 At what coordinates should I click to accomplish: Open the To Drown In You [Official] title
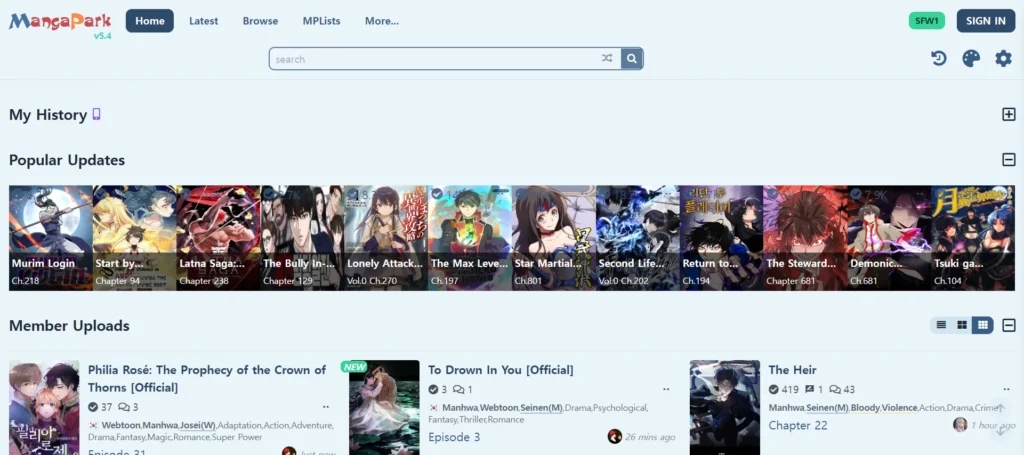tap(501, 370)
